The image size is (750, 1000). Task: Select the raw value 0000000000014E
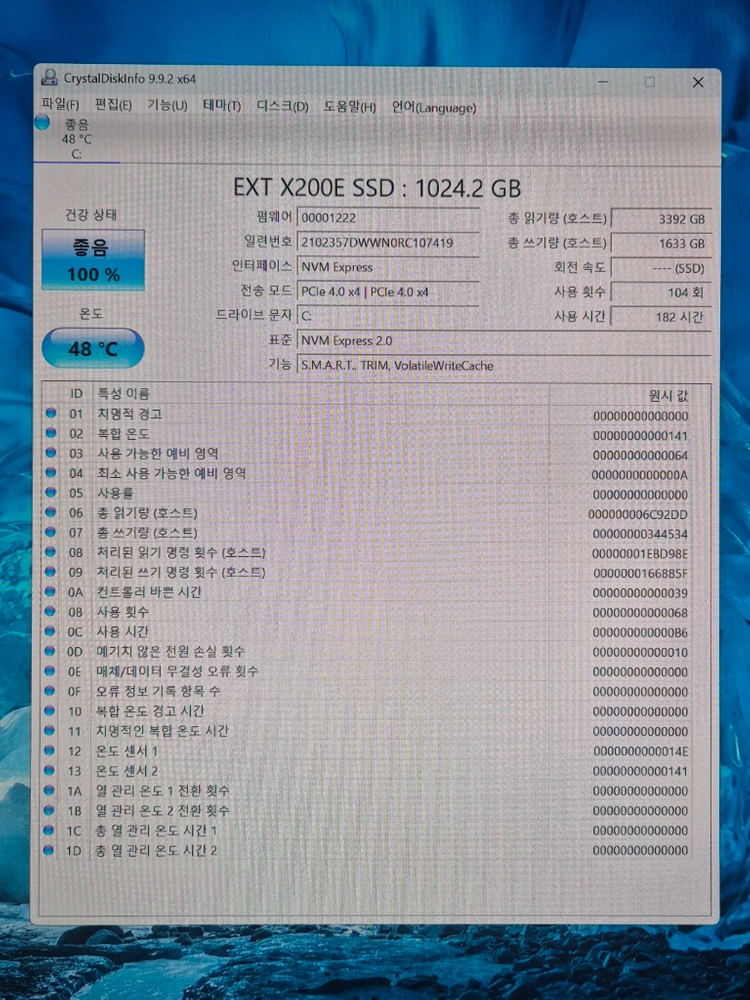(640, 751)
